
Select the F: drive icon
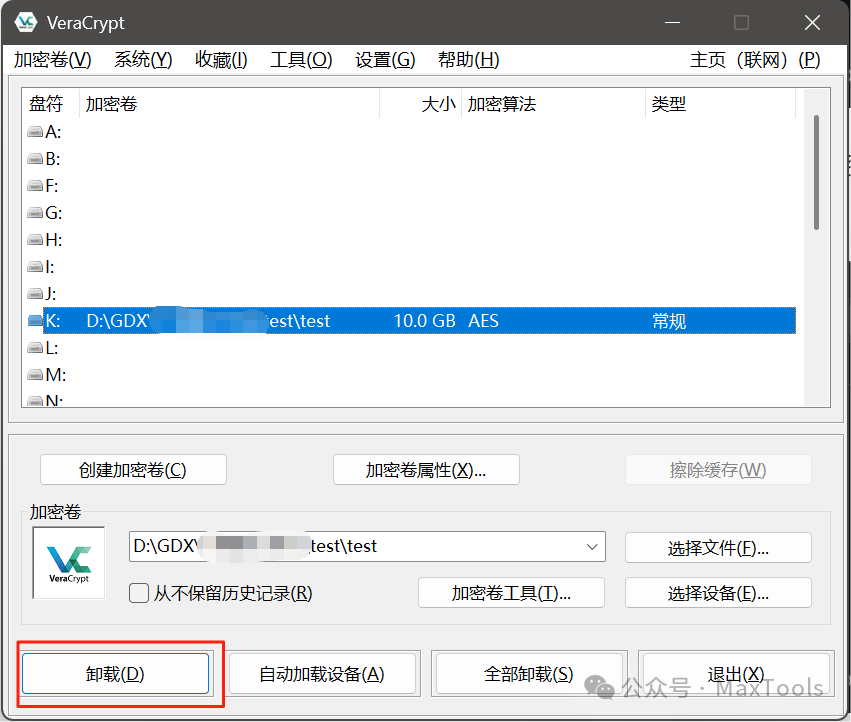[35, 186]
